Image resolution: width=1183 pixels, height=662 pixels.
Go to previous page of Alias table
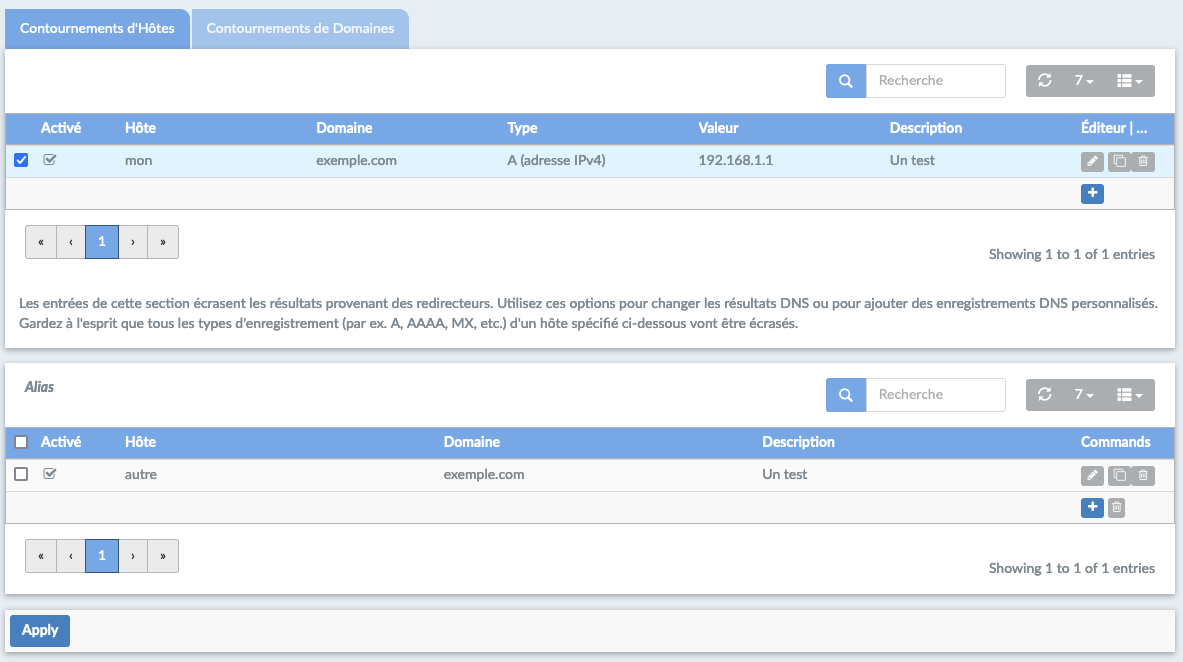coord(71,556)
